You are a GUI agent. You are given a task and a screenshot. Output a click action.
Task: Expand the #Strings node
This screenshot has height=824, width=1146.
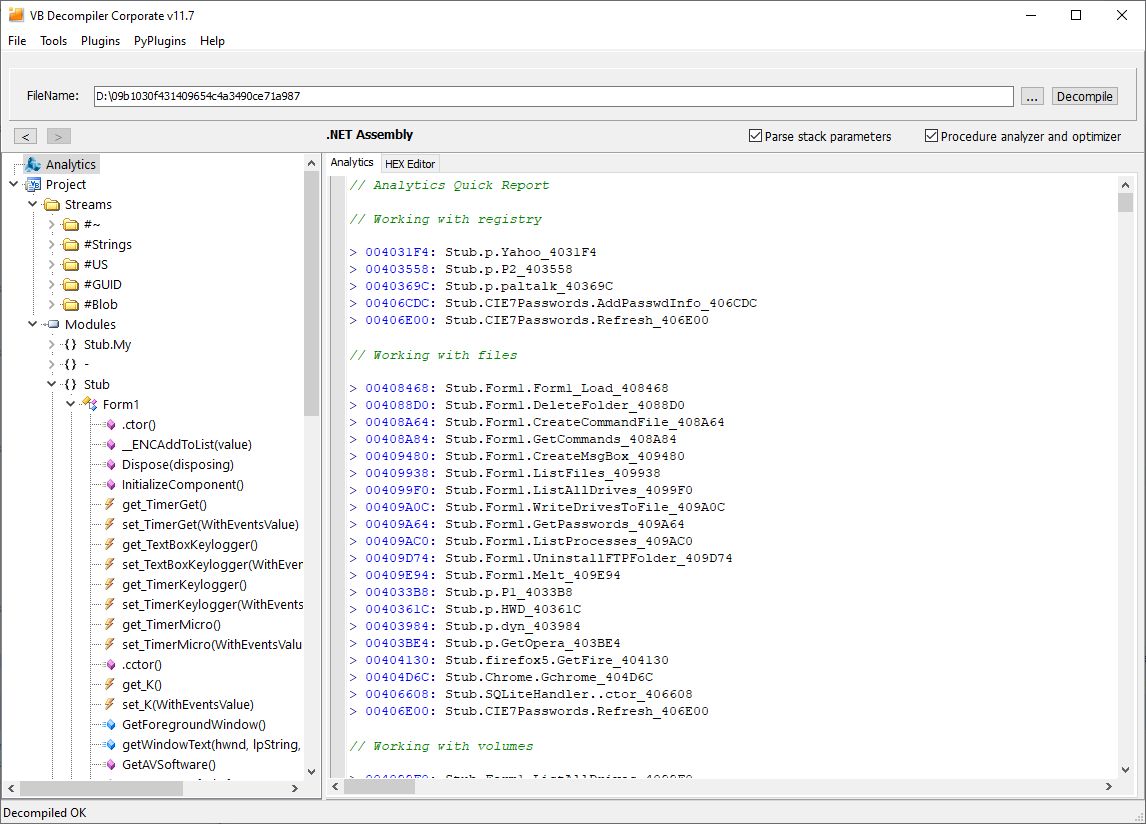coord(52,244)
